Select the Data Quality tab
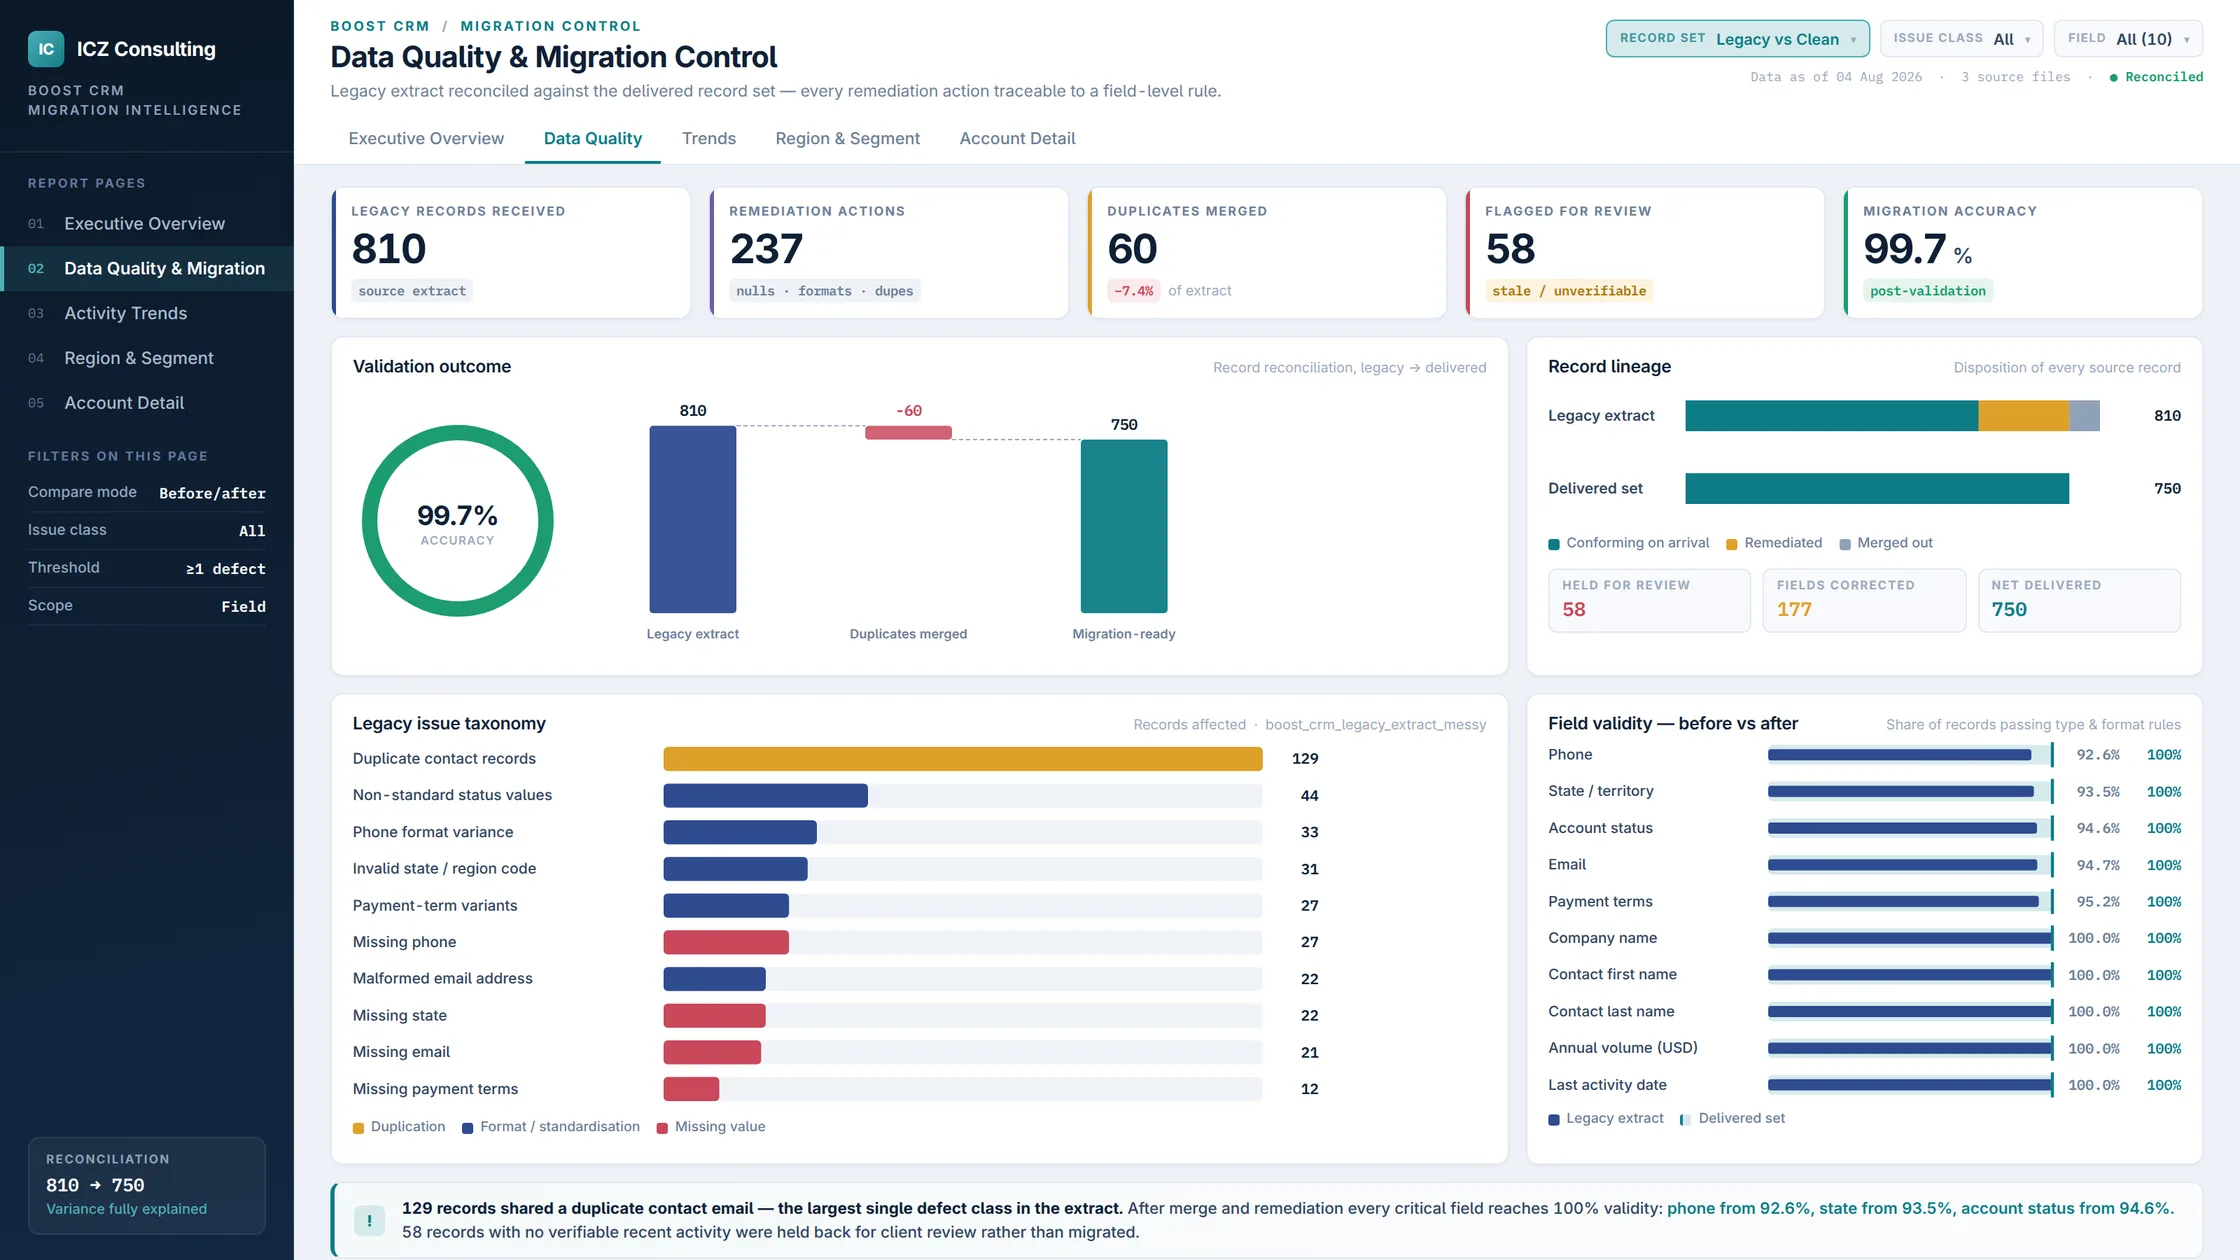This screenshot has height=1260, width=2240. 593,139
